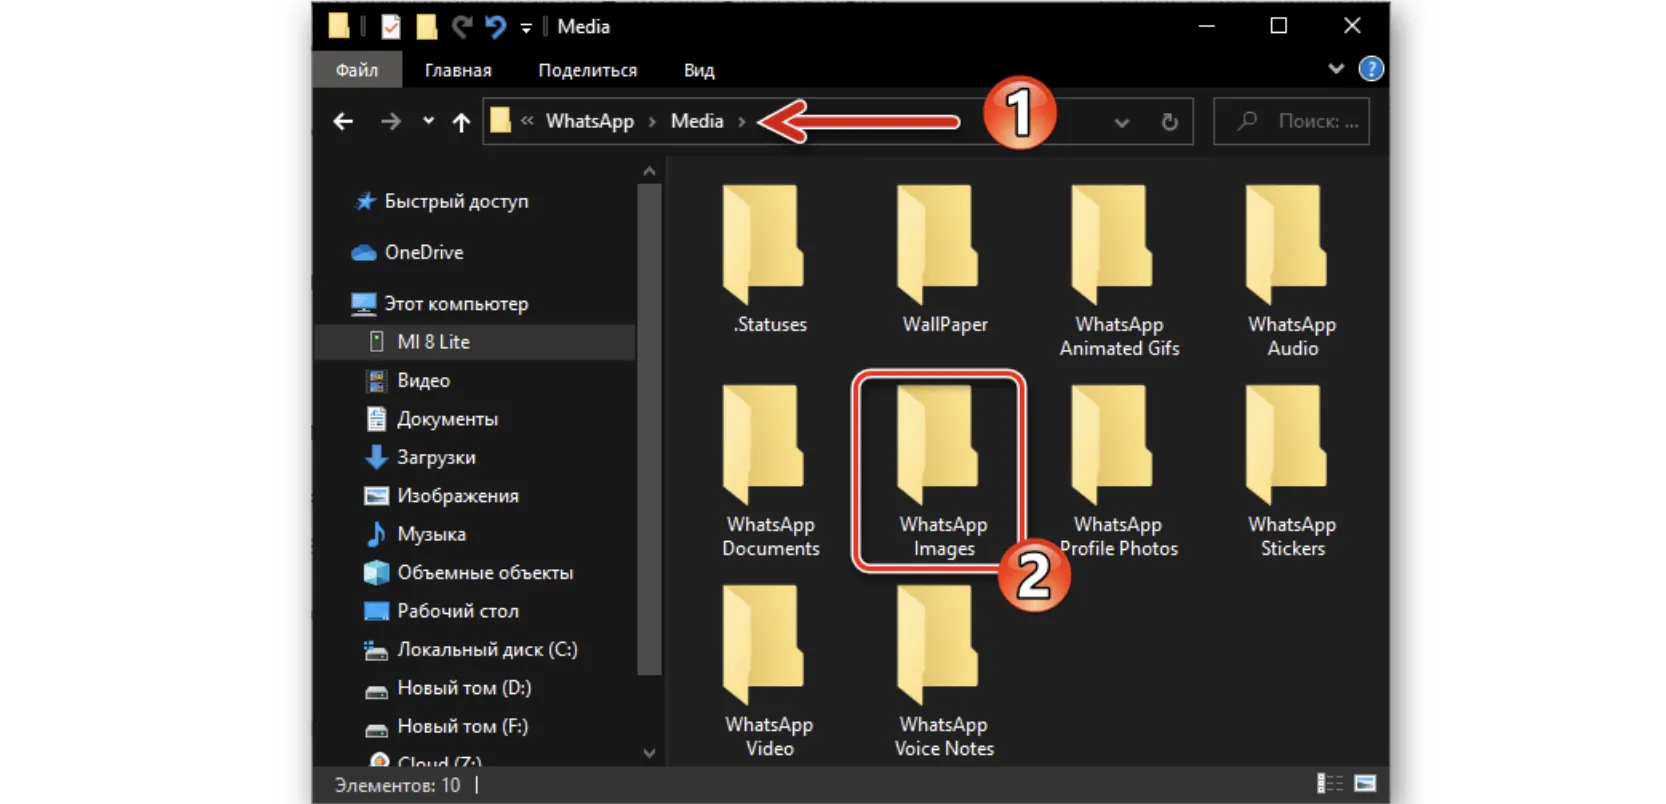Open Рабочий стол in the sidebar

coord(442,611)
